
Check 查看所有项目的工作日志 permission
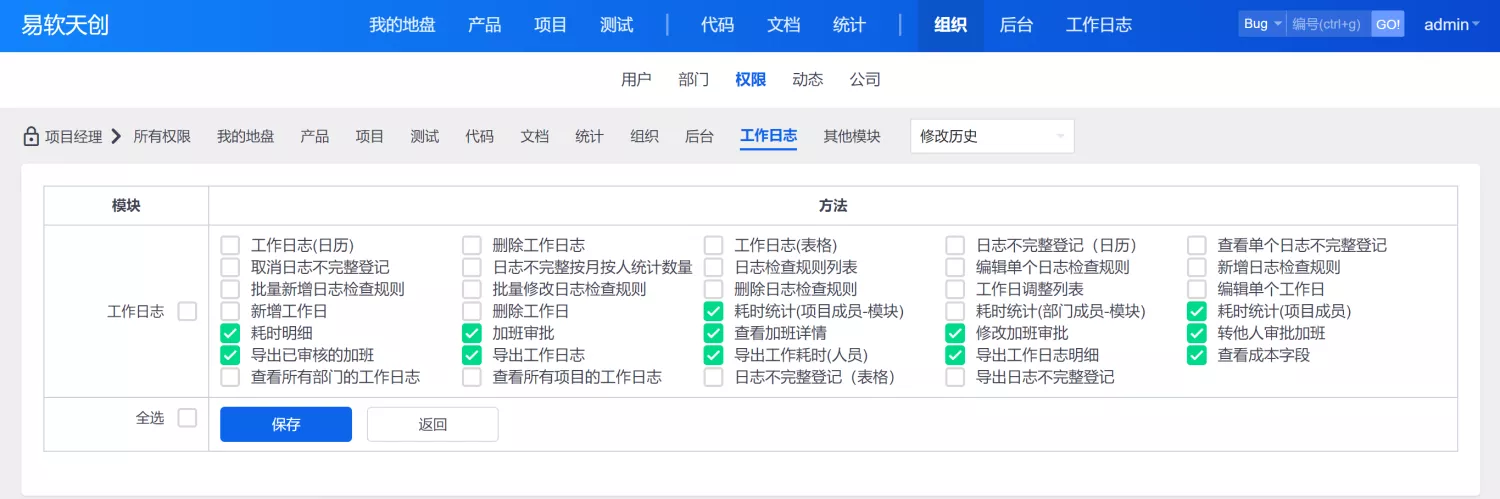click(x=472, y=377)
